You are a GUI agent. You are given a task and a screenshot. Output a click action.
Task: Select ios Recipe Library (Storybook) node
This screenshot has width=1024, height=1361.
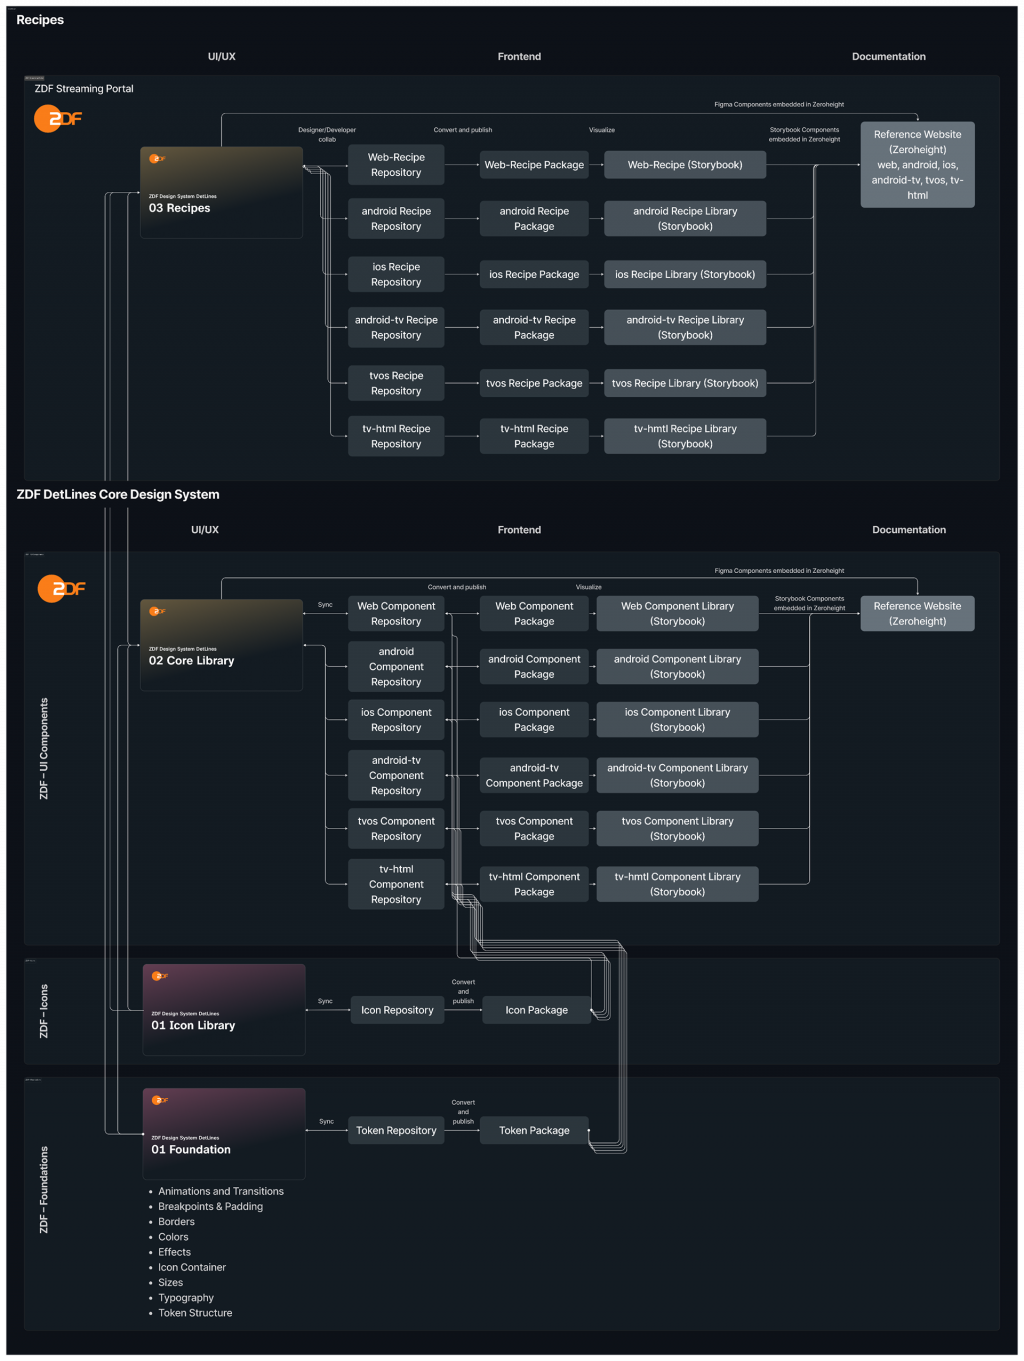685,275
